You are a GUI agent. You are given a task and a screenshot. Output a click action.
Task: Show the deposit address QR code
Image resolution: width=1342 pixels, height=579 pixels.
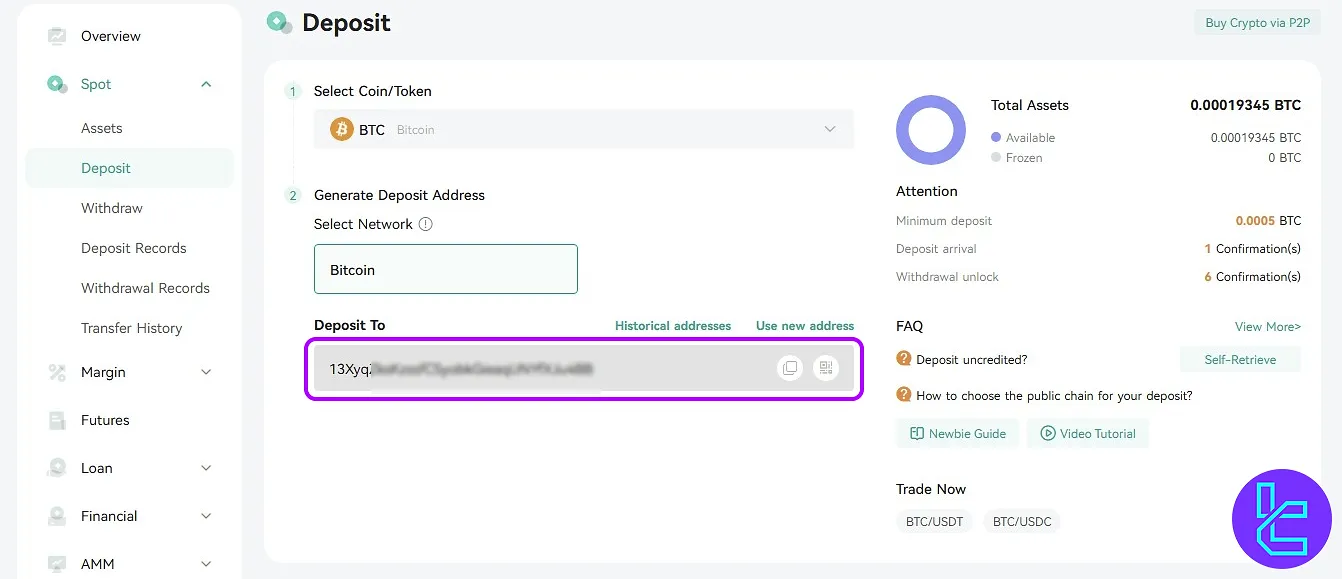tap(826, 368)
